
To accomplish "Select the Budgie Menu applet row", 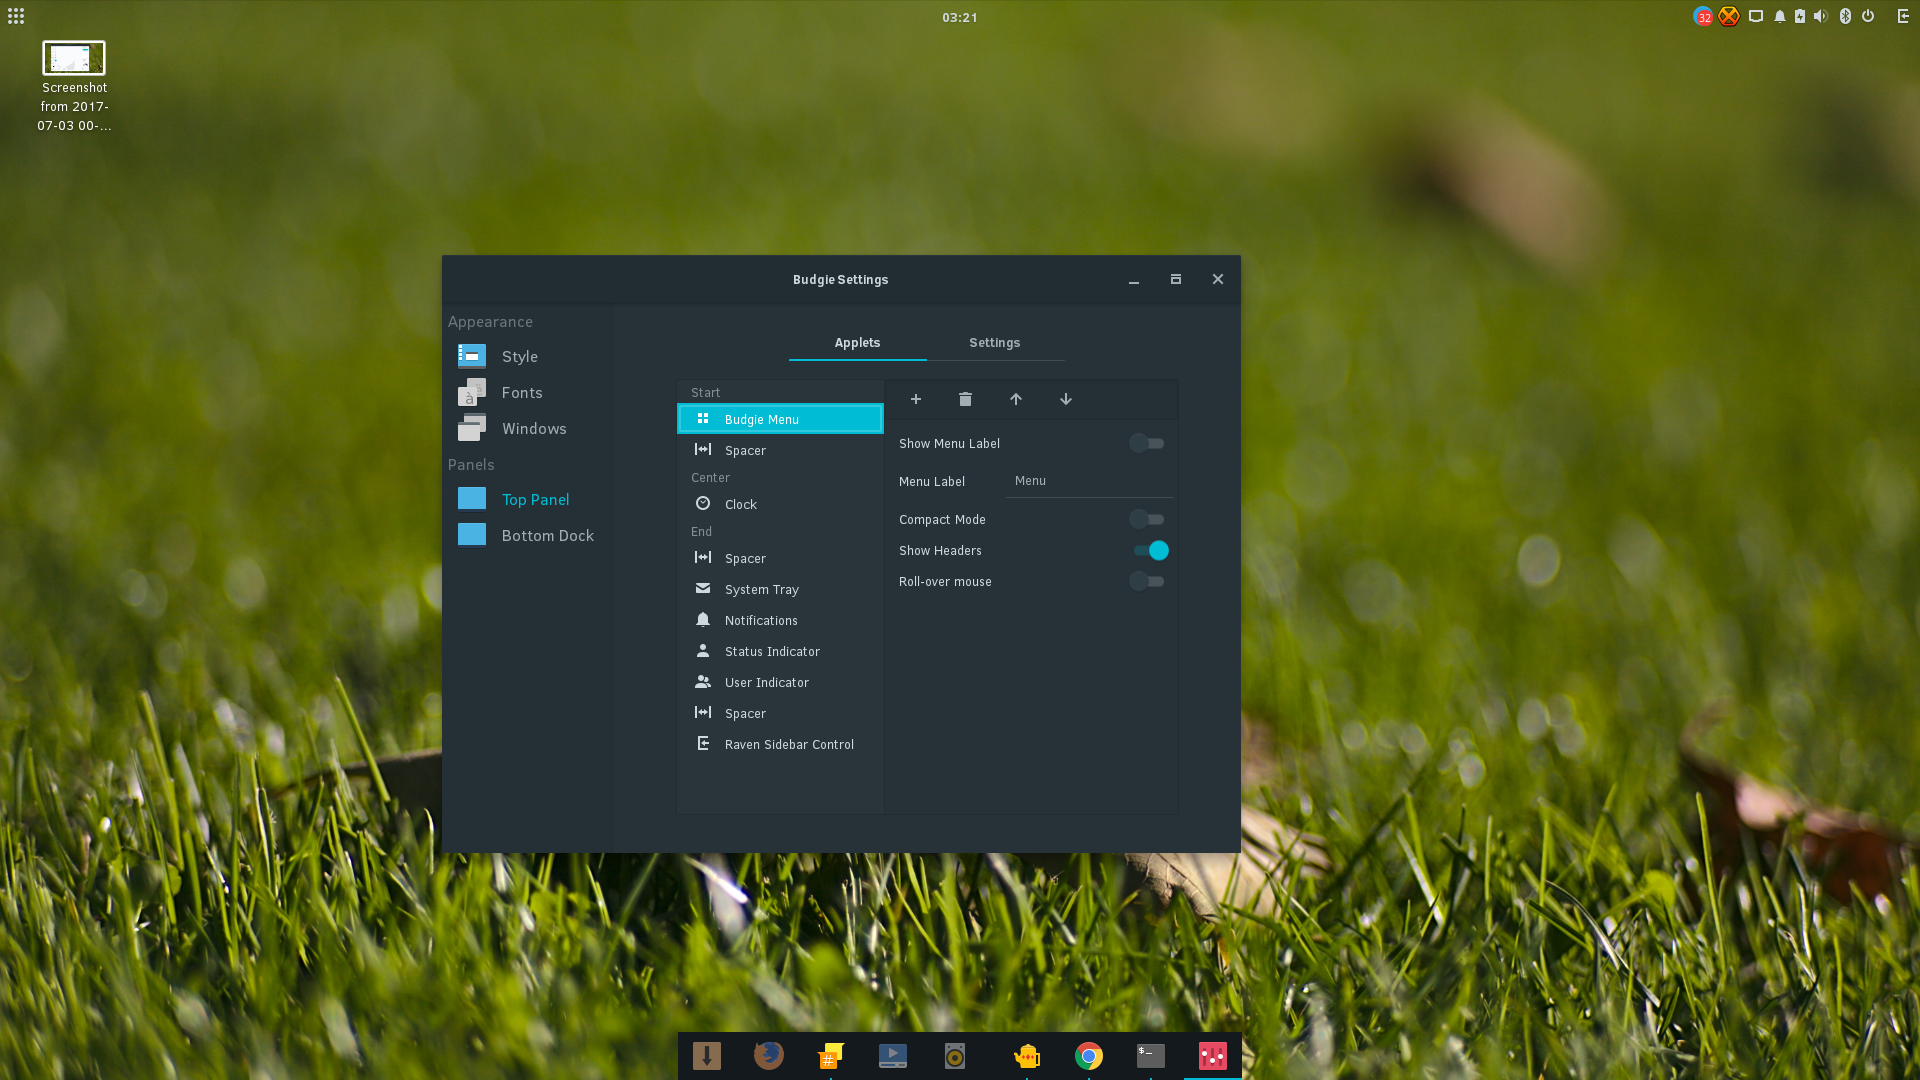I will (x=780, y=419).
